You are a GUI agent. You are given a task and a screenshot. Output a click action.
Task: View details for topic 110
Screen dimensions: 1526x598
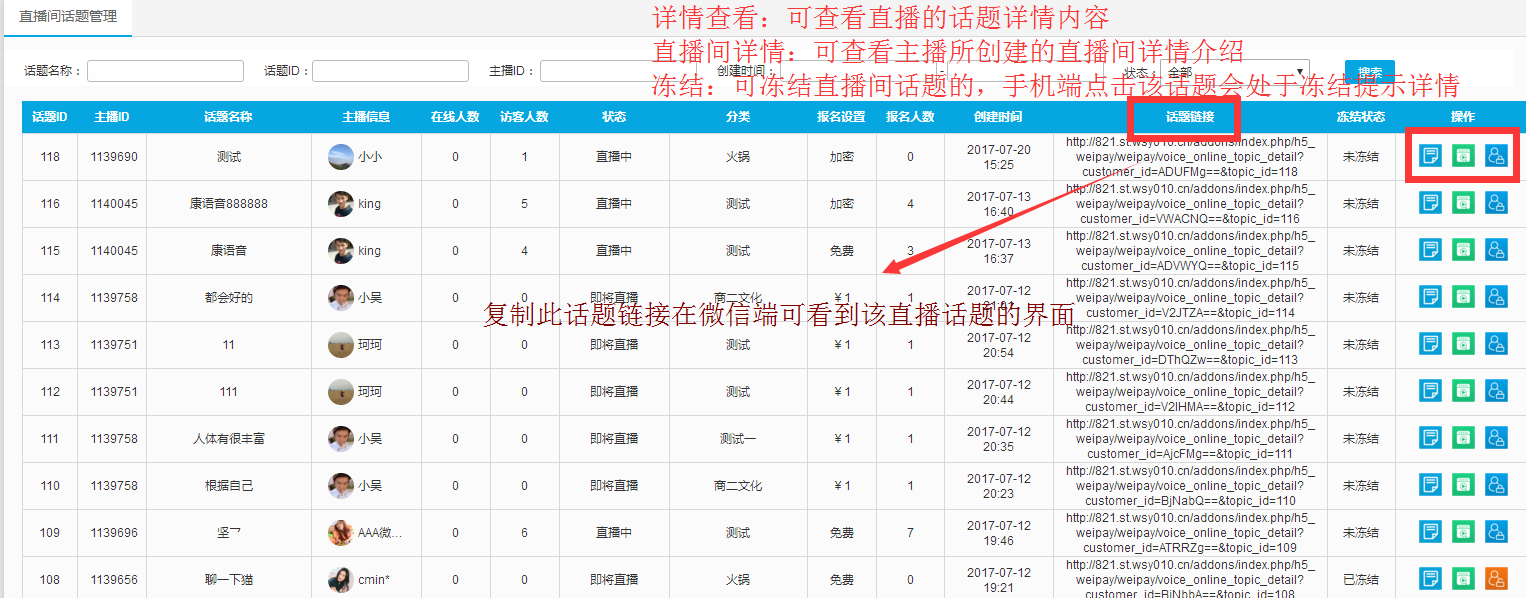point(1430,485)
